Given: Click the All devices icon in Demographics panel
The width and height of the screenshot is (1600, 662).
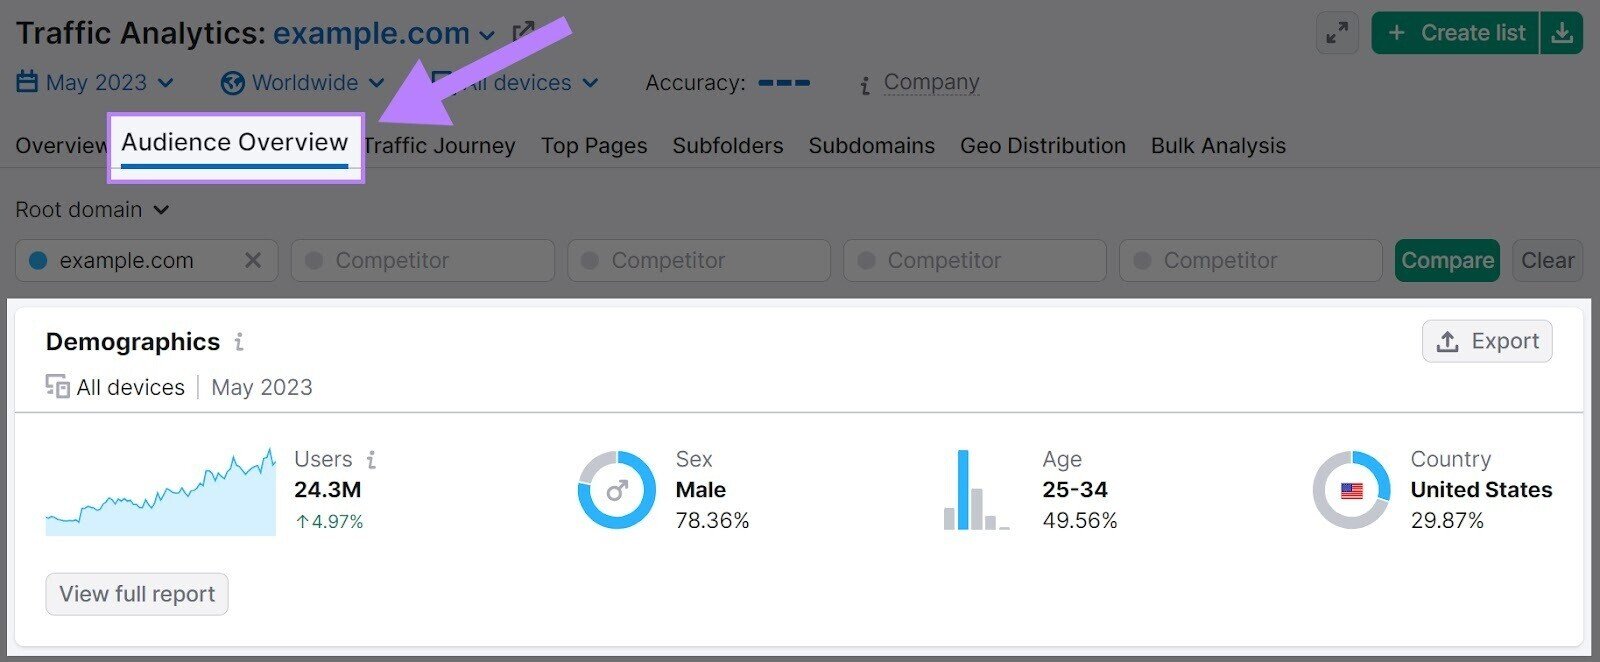Looking at the screenshot, I should pos(56,387).
